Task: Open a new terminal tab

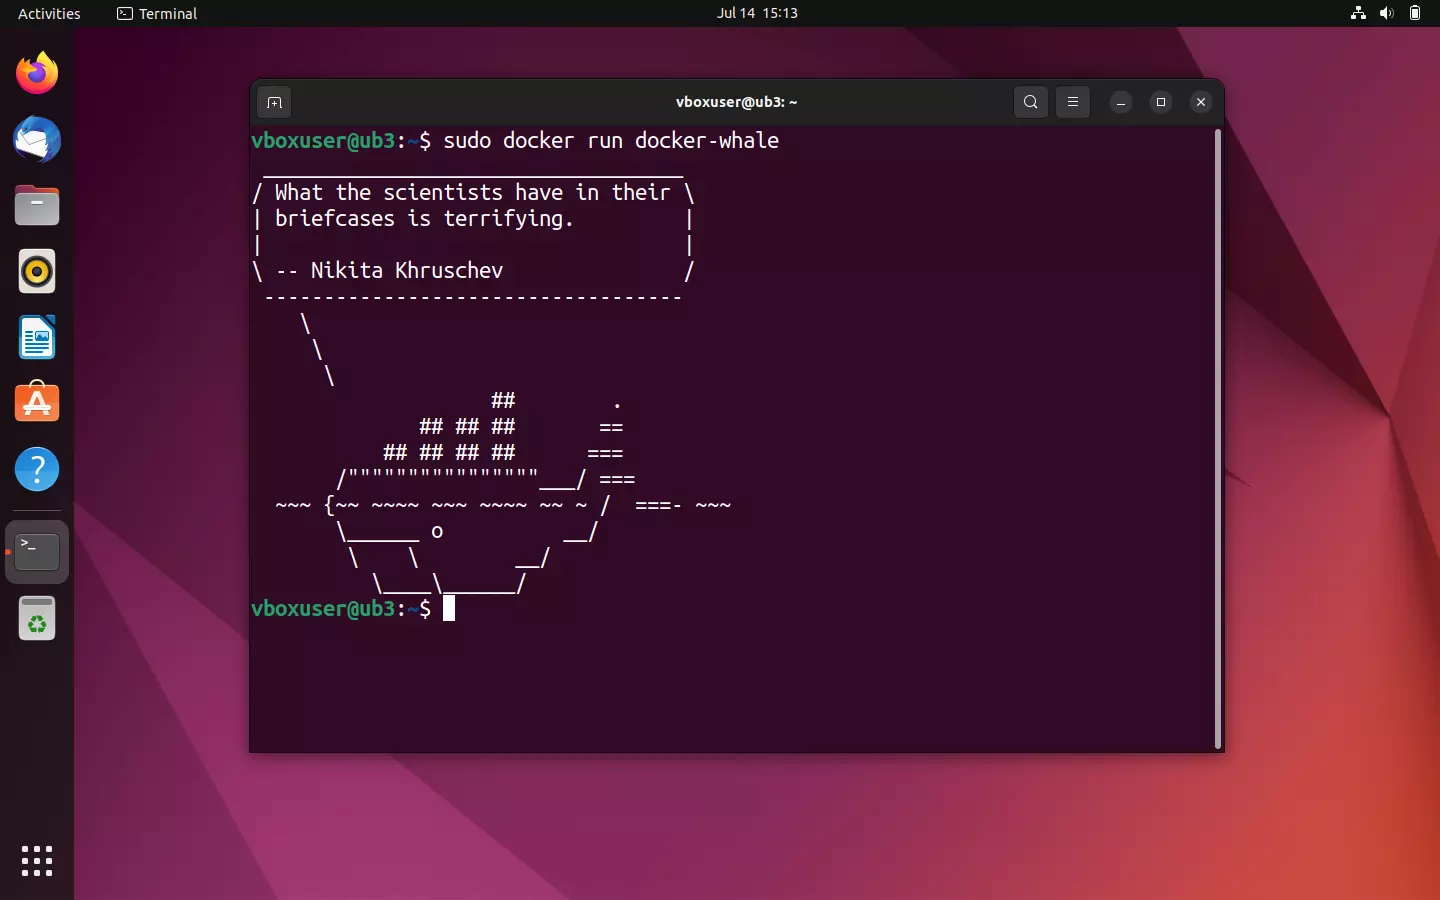Action: point(274,102)
